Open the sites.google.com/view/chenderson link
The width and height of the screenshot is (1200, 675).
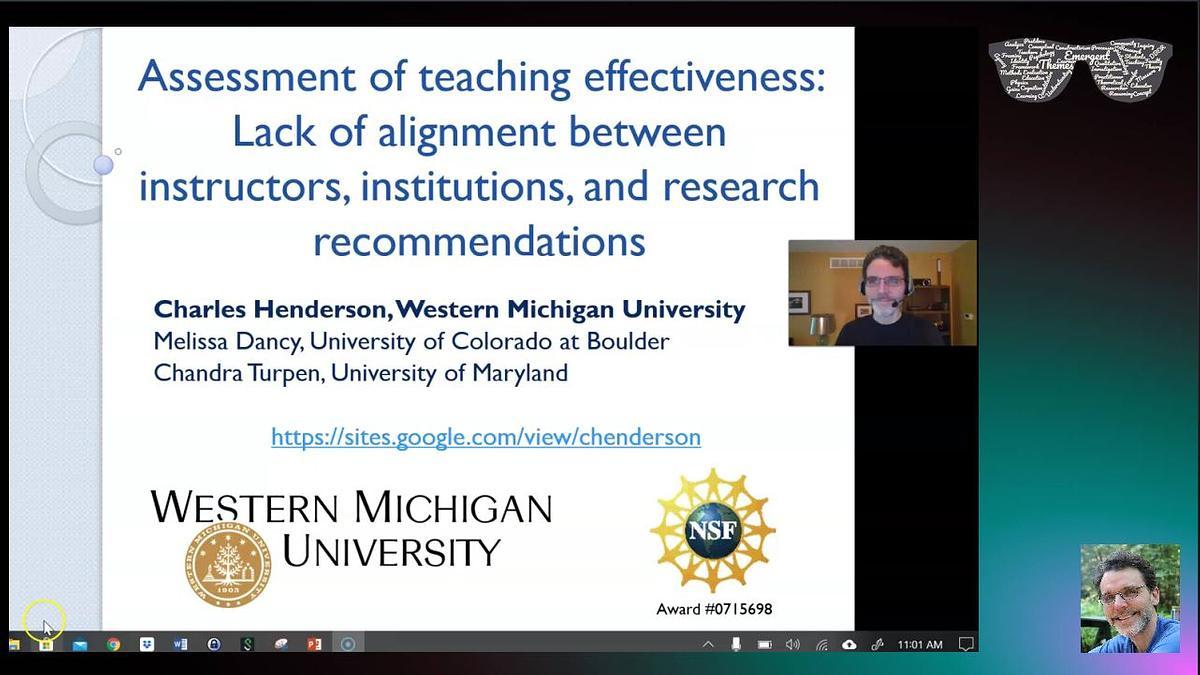coord(485,436)
